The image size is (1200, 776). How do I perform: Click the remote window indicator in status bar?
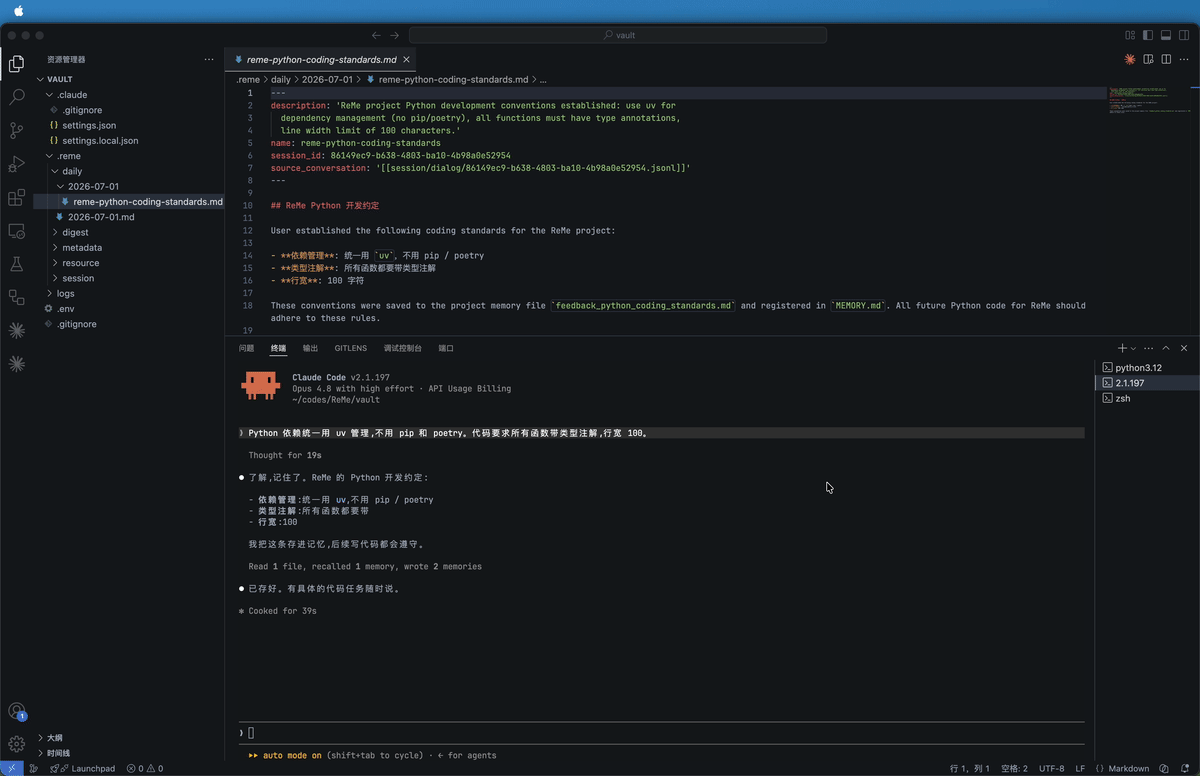click(9, 768)
